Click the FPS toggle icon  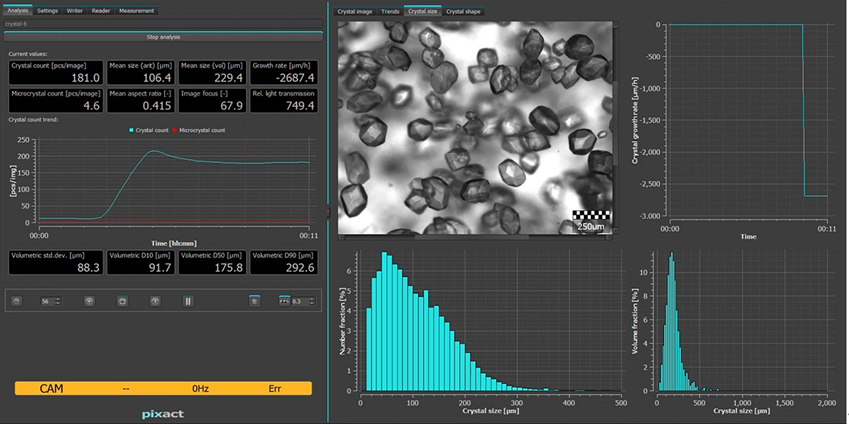(x=283, y=300)
